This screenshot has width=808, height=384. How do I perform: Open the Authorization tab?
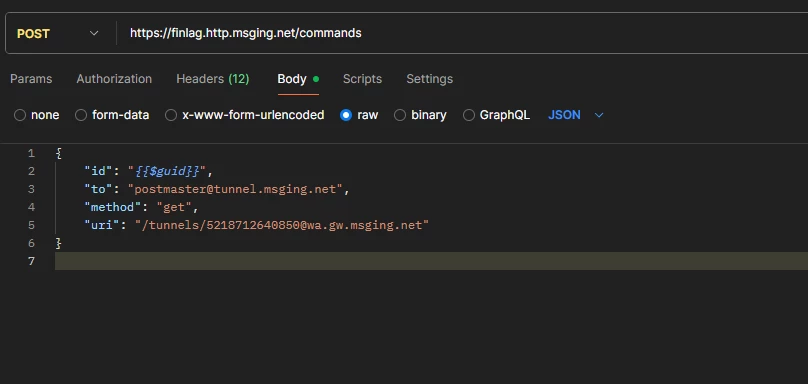114,79
